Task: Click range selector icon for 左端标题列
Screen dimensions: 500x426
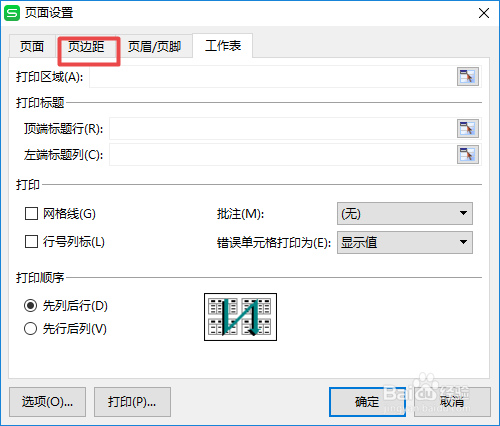Action: 468,154
